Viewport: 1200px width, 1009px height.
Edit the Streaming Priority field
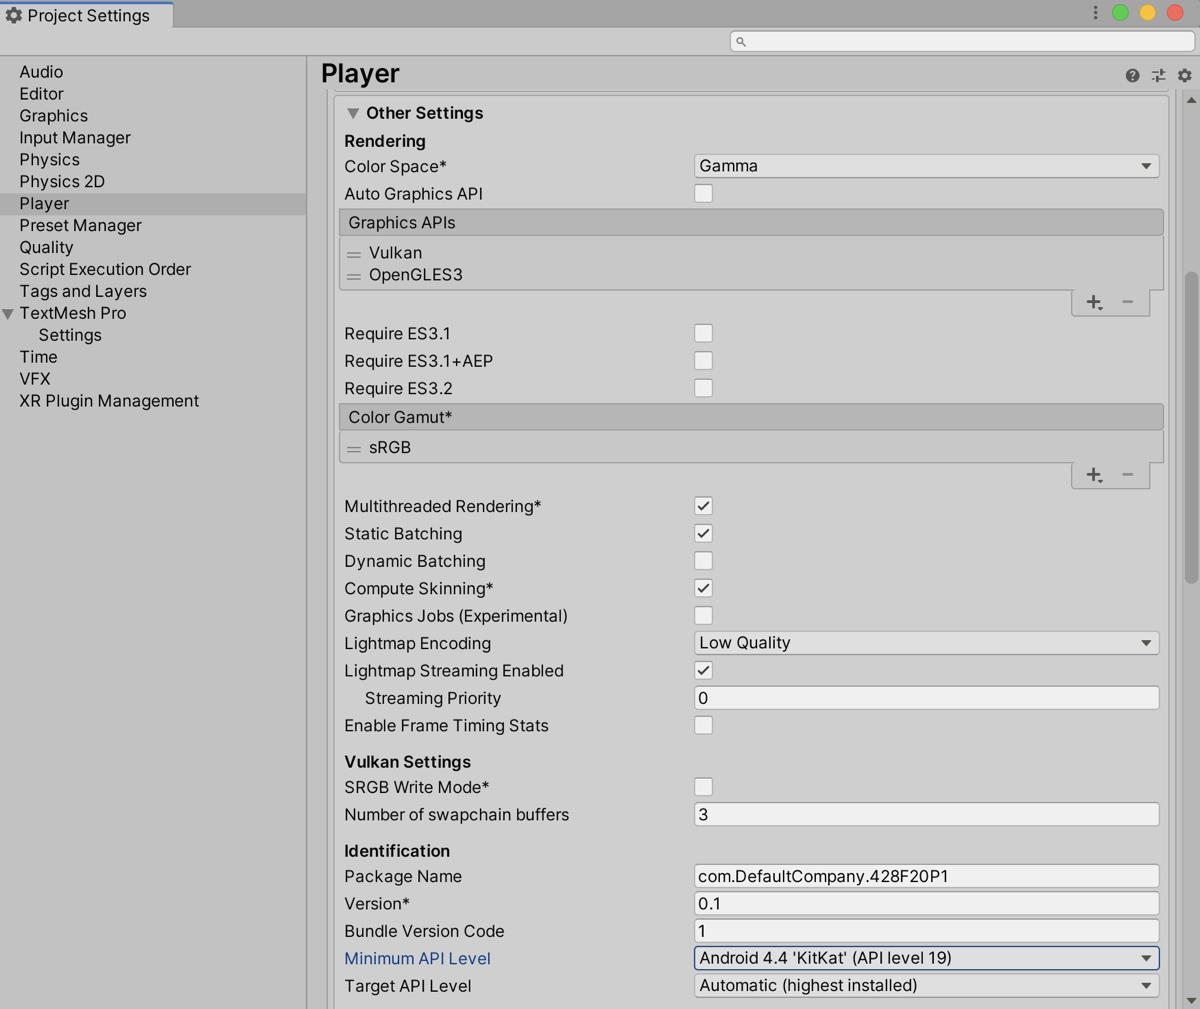point(926,698)
